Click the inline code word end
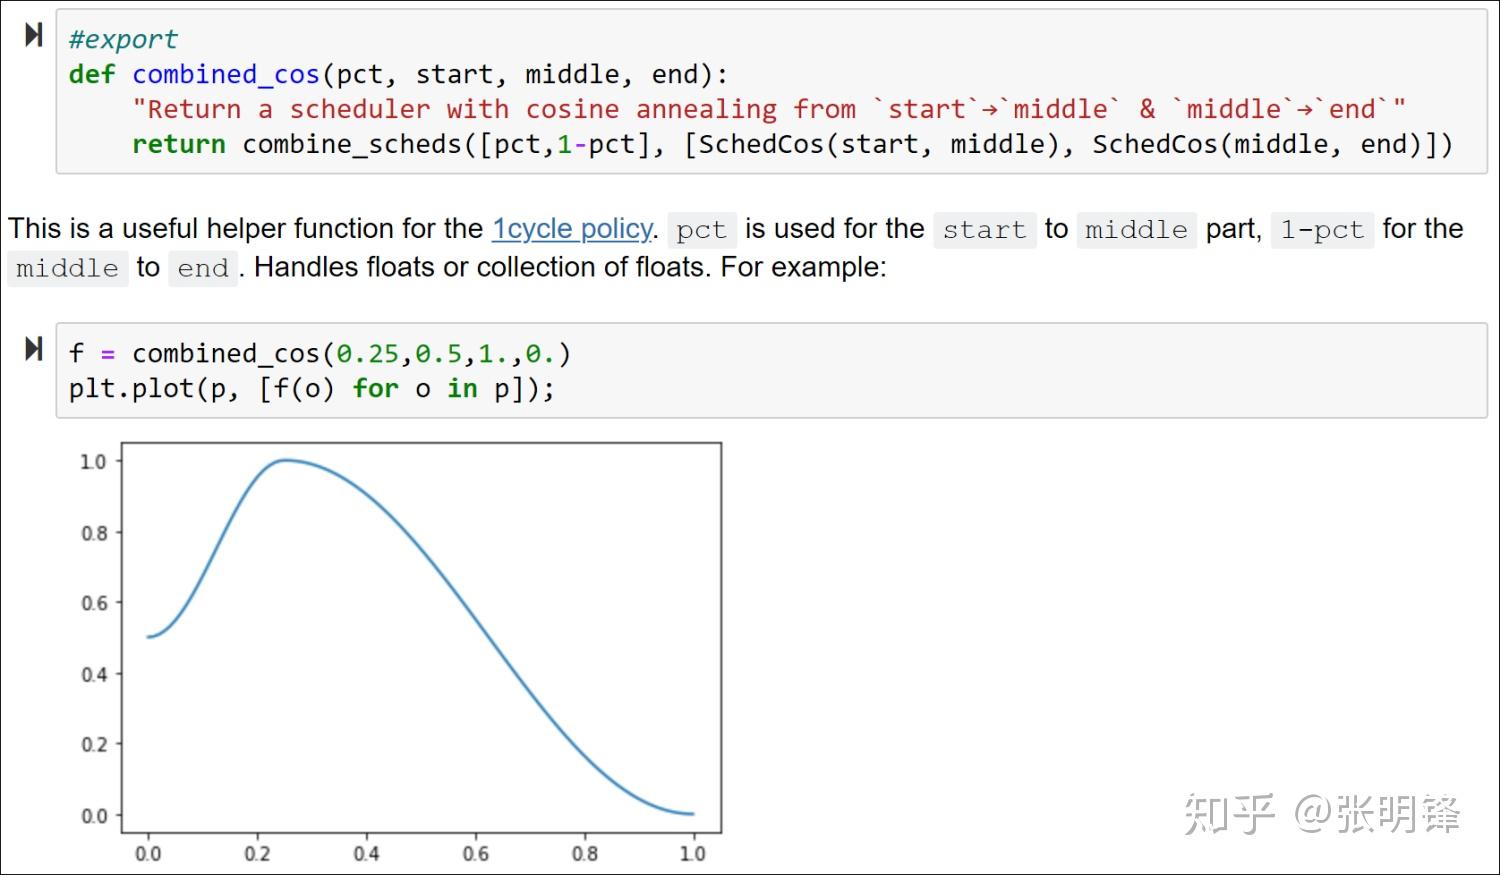The width and height of the screenshot is (1500, 875). click(203, 269)
